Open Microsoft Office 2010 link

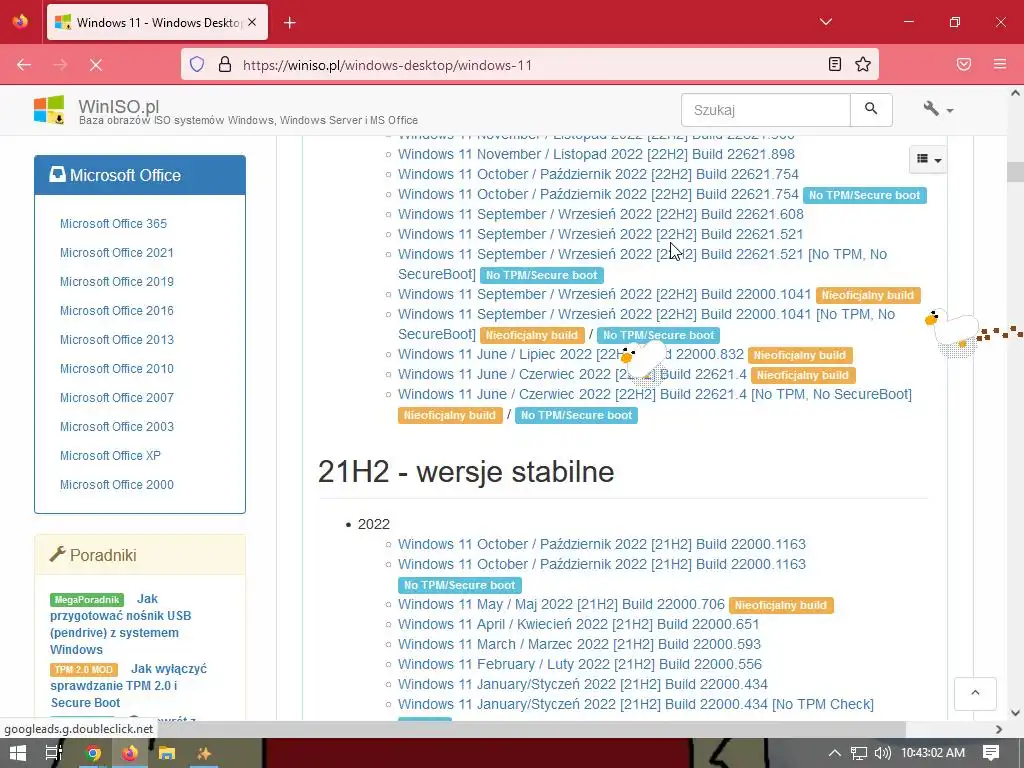point(117,368)
